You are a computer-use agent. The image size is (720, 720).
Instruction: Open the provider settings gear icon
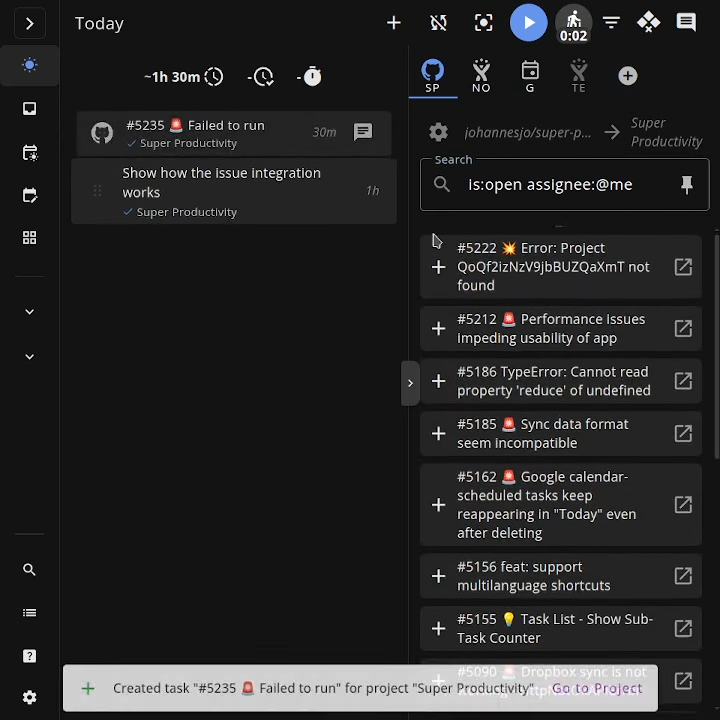[438, 132]
